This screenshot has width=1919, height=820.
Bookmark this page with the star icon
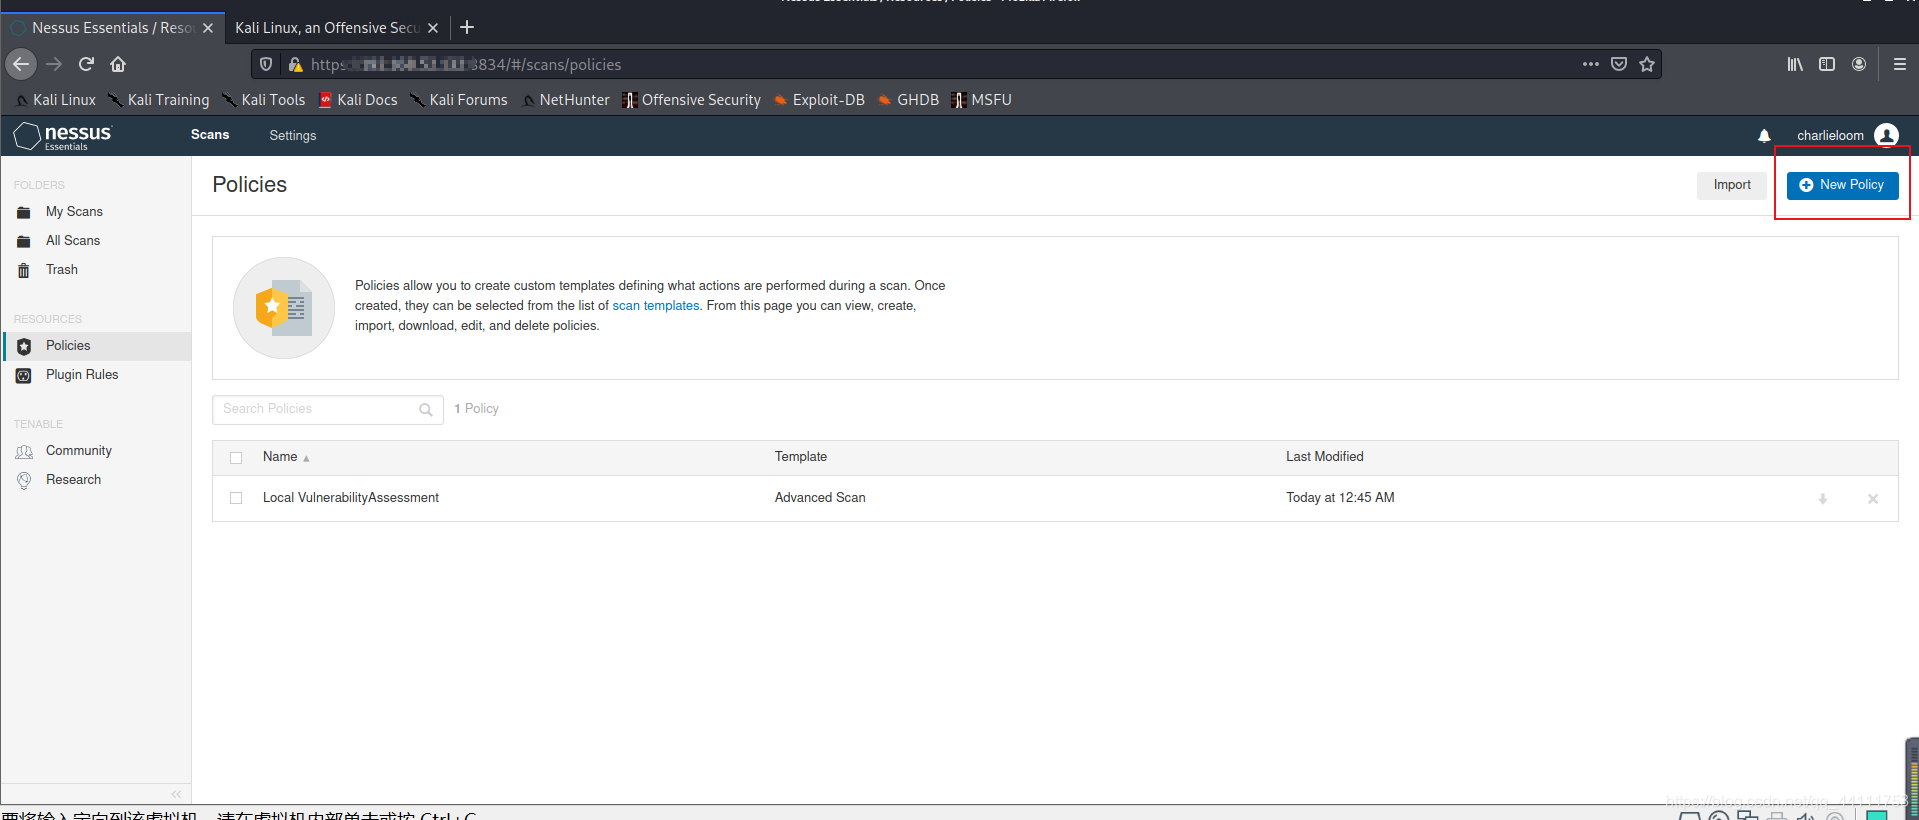pos(1647,64)
